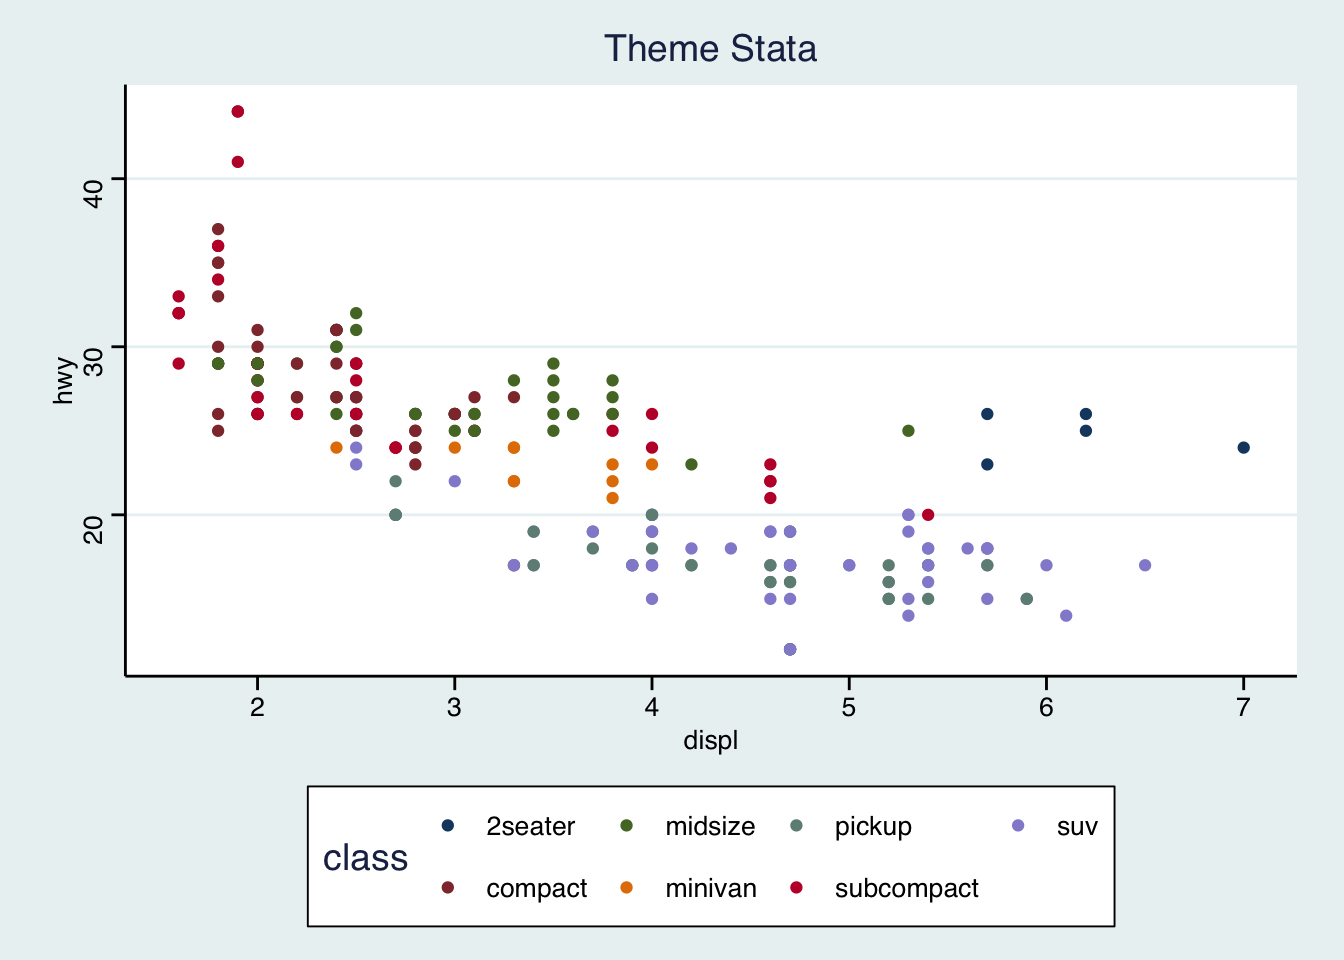
Task: Click the 'hwy' y-axis label
Action: pos(64,381)
